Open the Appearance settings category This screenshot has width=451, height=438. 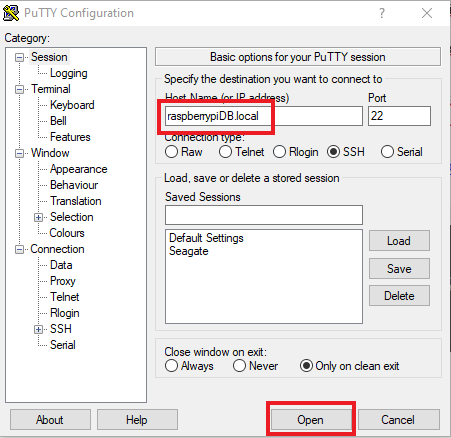tap(79, 169)
